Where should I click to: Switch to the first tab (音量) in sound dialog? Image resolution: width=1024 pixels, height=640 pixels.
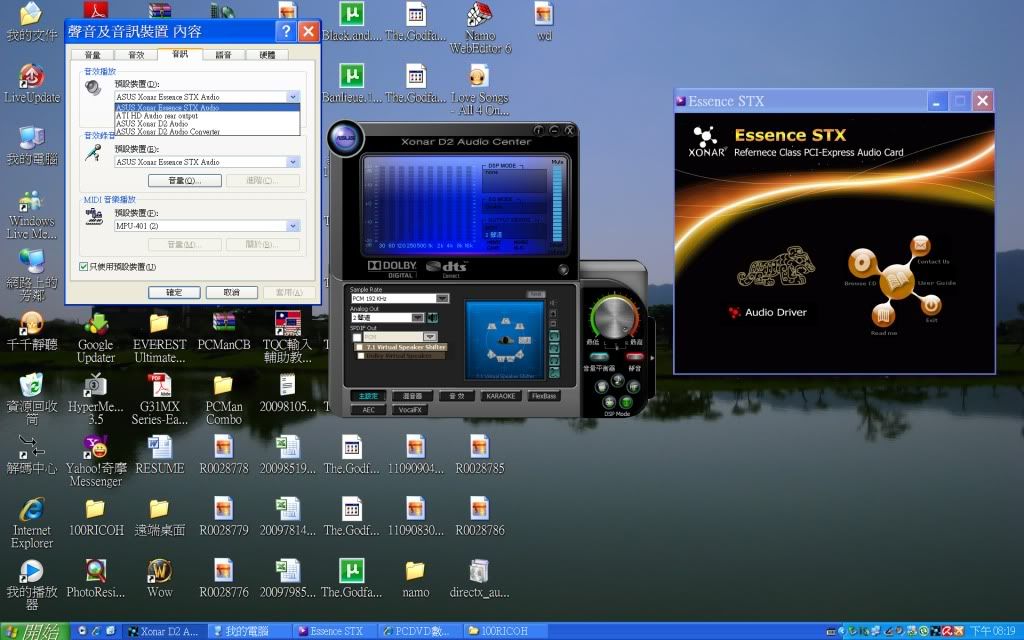[x=93, y=55]
